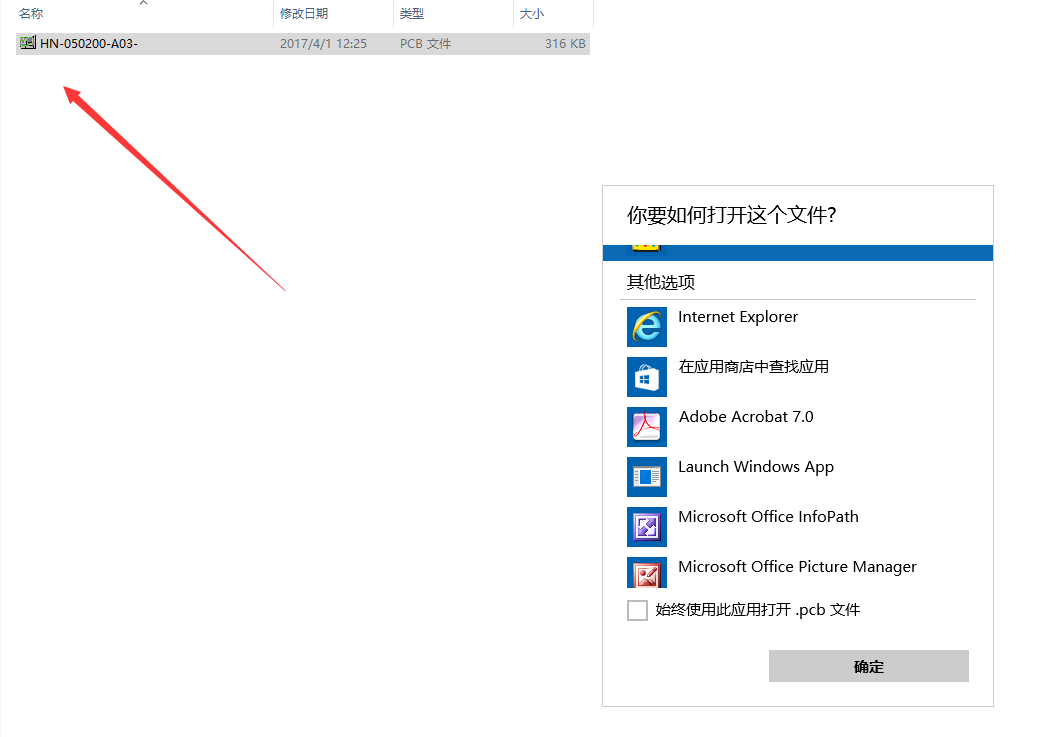The image size is (1053, 737).
Task: Click the 你要如何打开这个文件? dialog title
Action: (731, 215)
